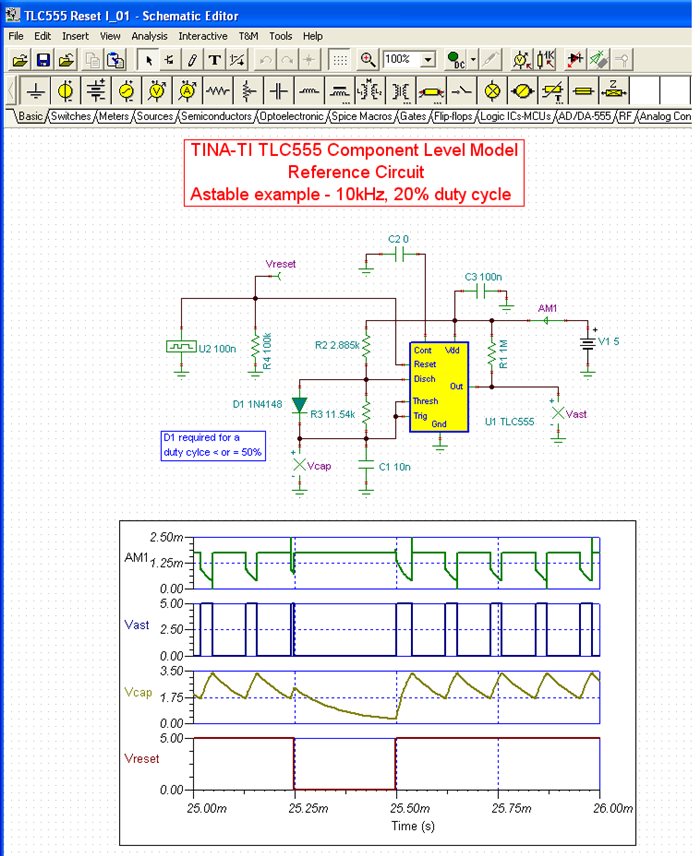This screenshot has height=856, width=700.
Task: Open the Edit menu
Action: point(43,36)
